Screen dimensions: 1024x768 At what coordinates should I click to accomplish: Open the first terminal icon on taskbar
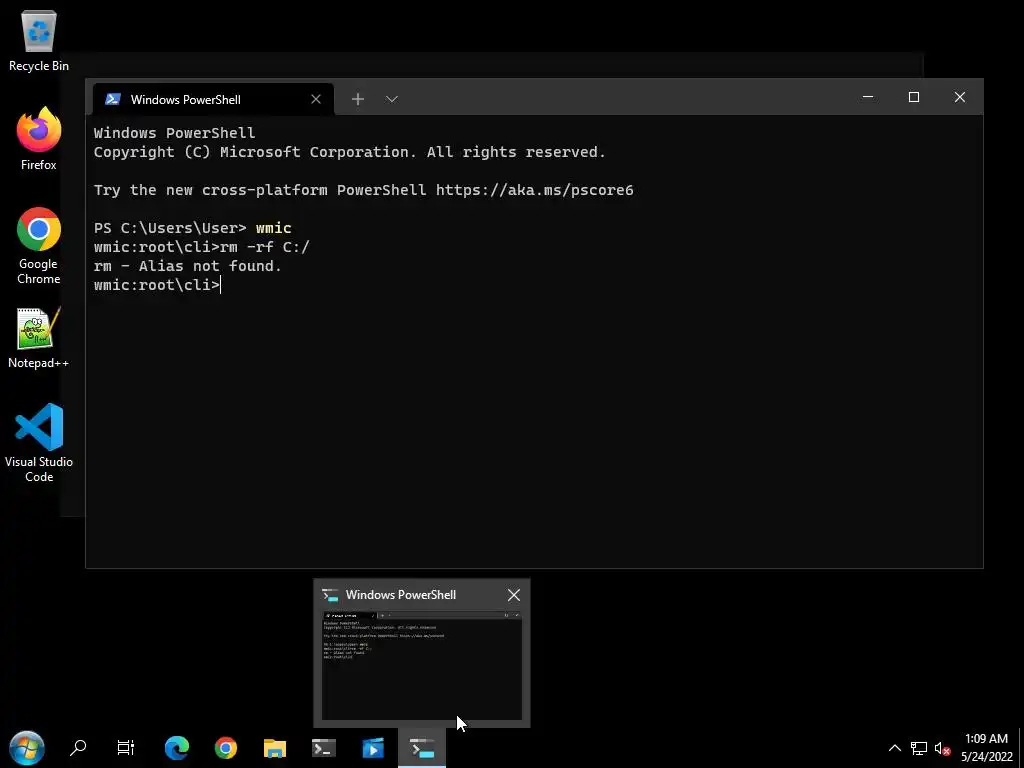[324, 748]
